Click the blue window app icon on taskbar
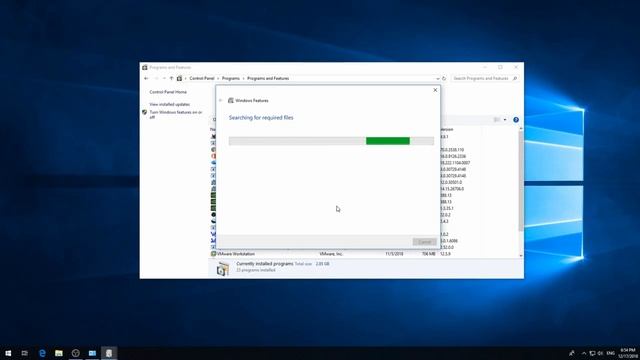Viewport: 640px width, 360px height. click(x=92, y=353)
